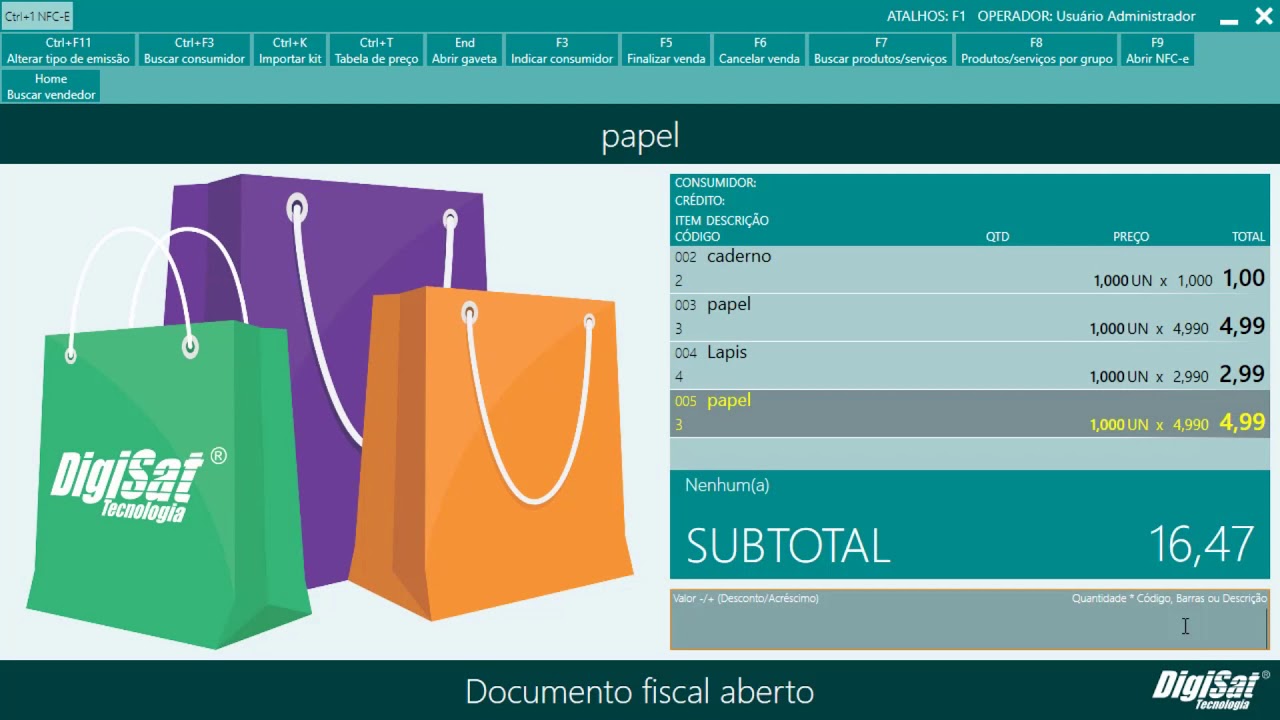Open Alterar tipo de emissão shortcut
Image resolution: width=1280 pixels, height=720 pixels.
tap(68, 51)
